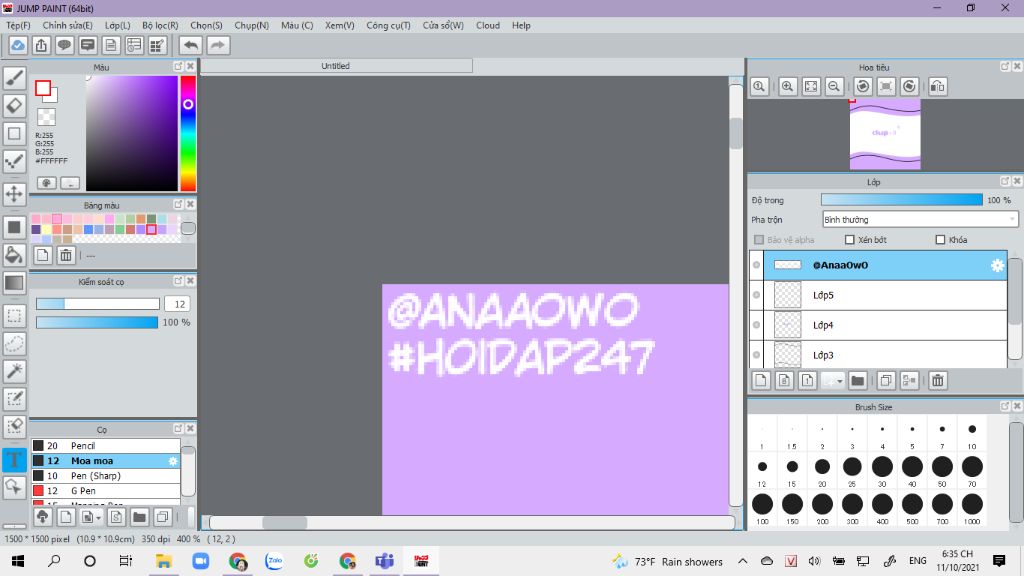The height and width of the screenshot is (576, 1024).
Task: Open the Chỉnh sửa(E) menu
Action: pyautogui.click(x=67, y=25)
